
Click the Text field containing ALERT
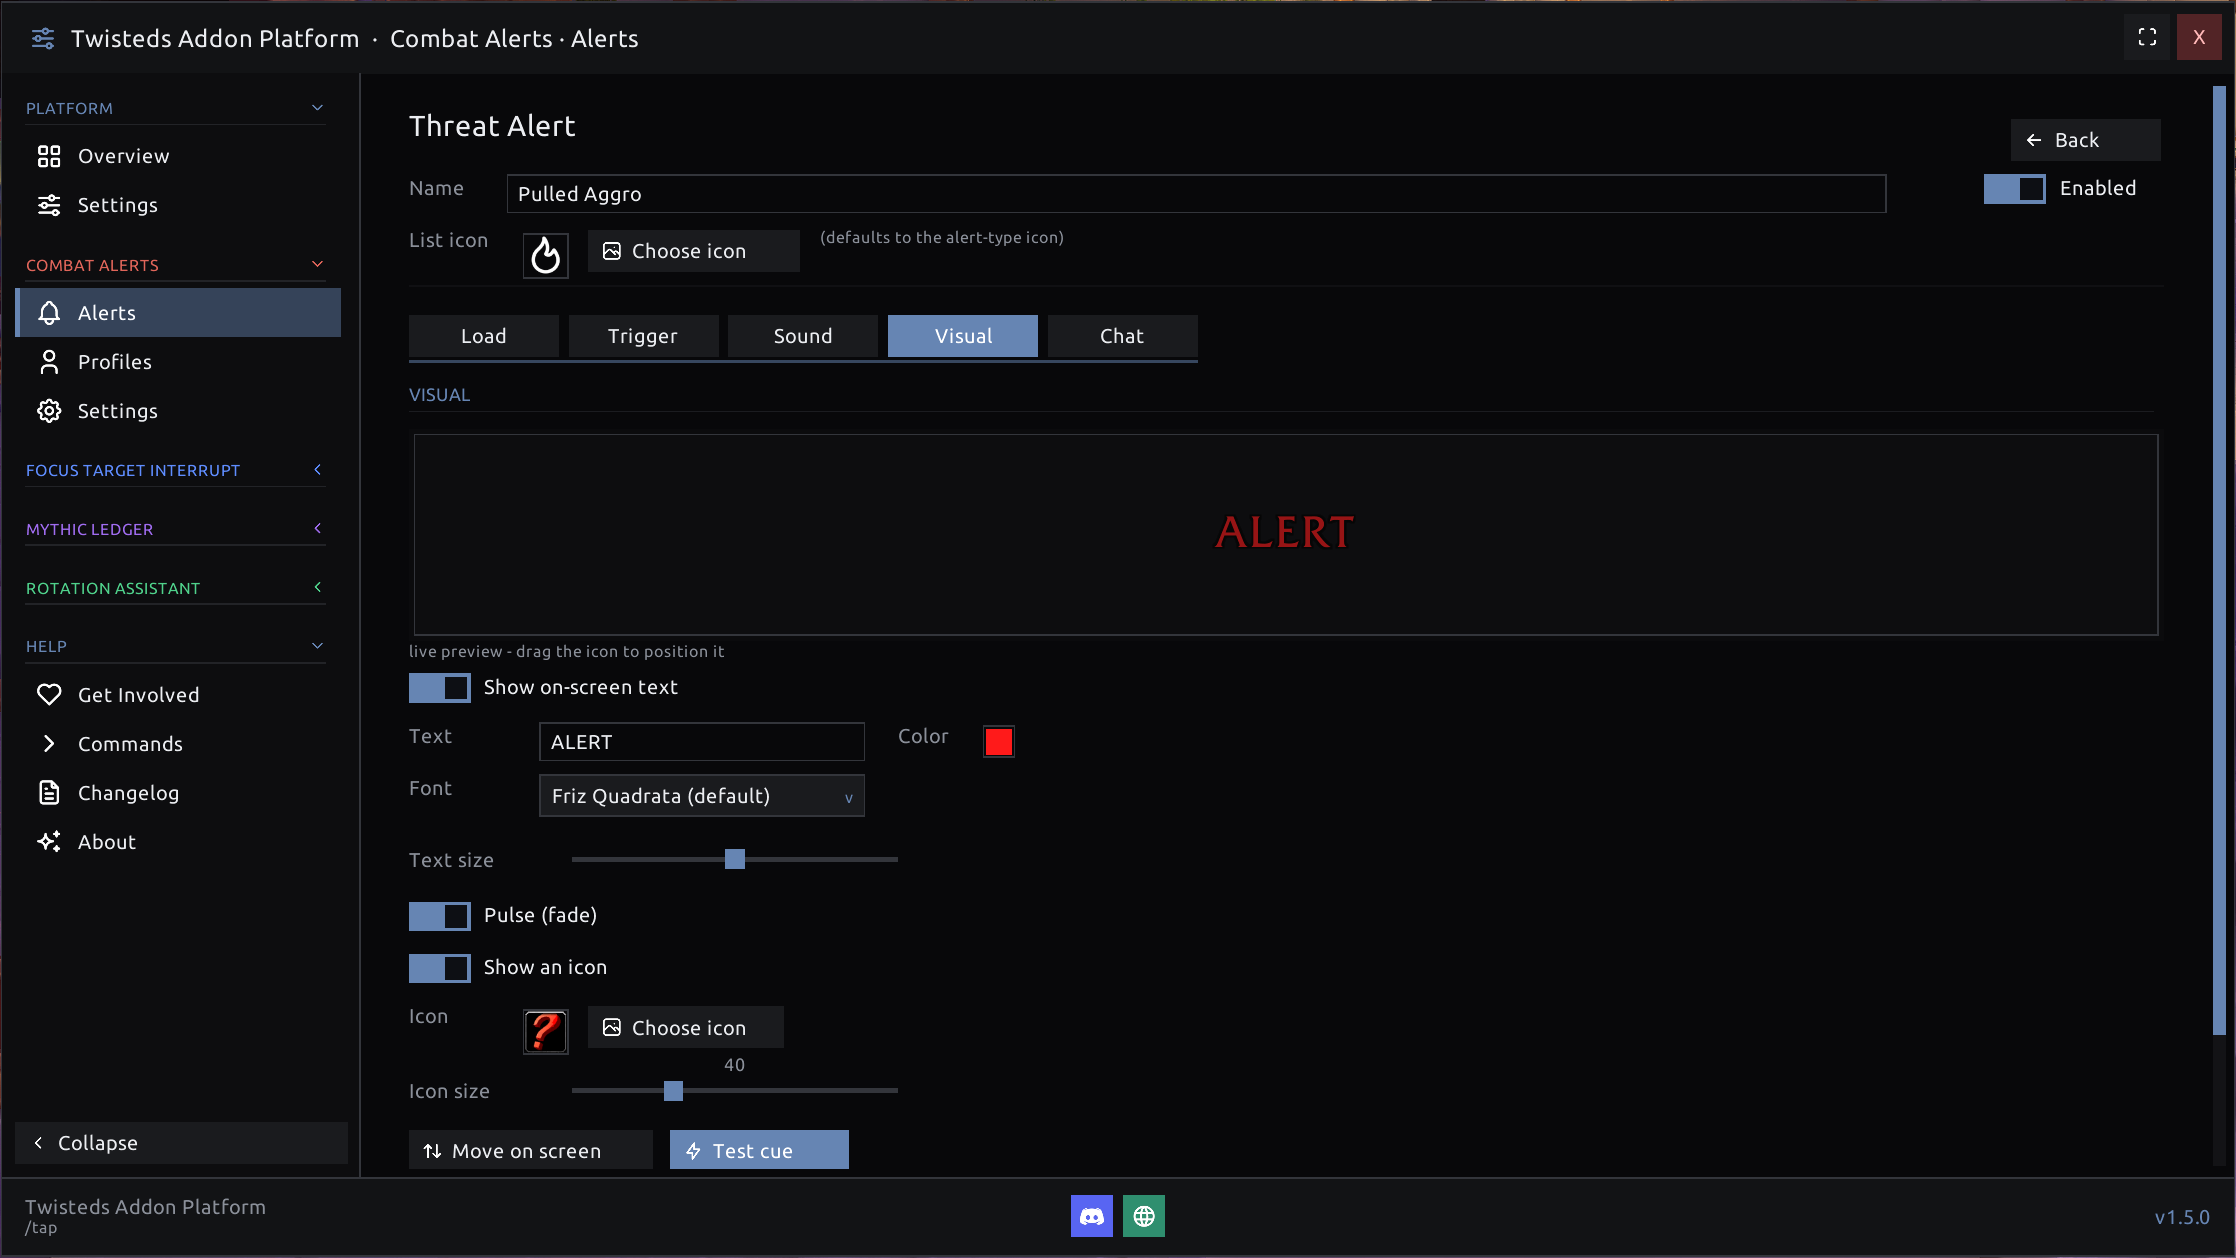pos(701,742)
